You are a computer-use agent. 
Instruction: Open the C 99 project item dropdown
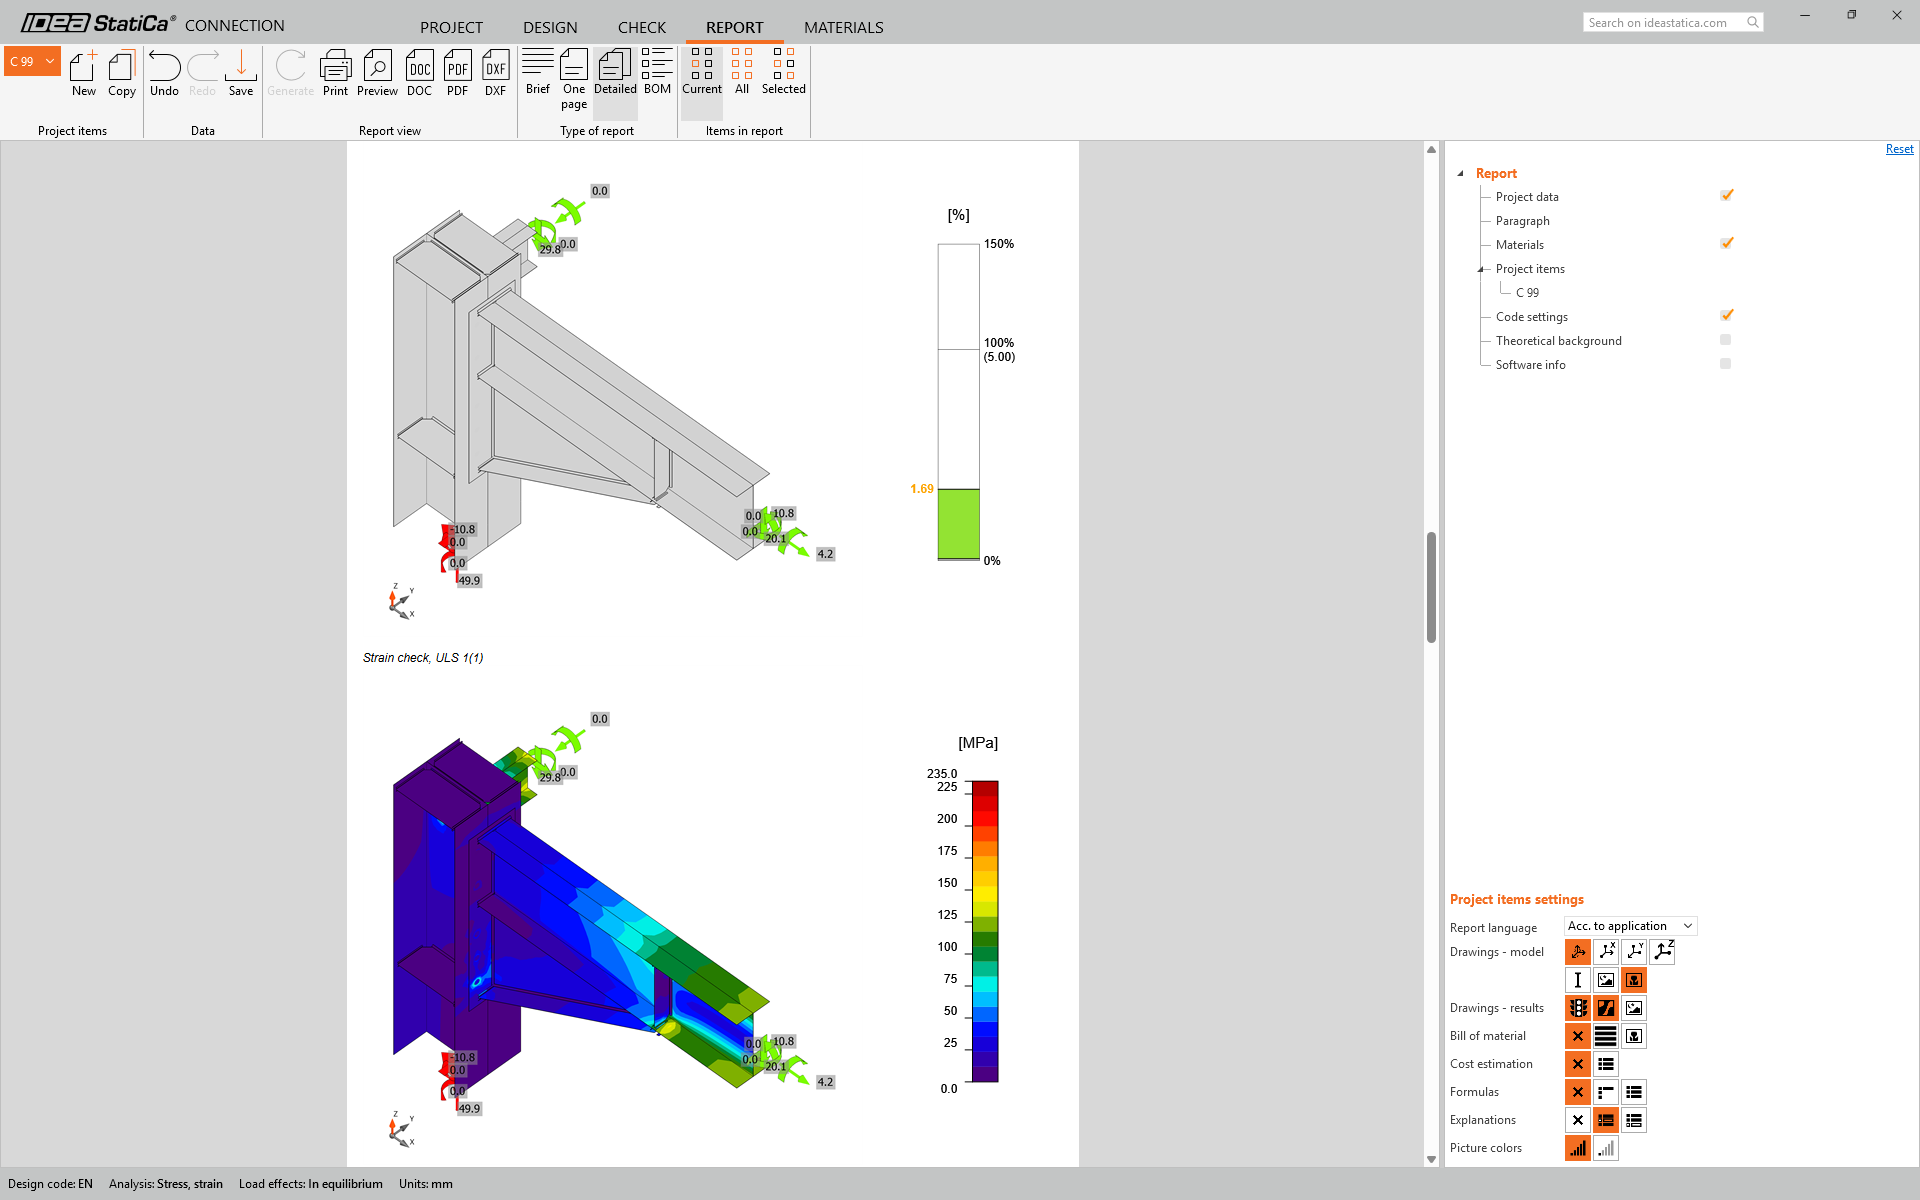coord(50,62)
